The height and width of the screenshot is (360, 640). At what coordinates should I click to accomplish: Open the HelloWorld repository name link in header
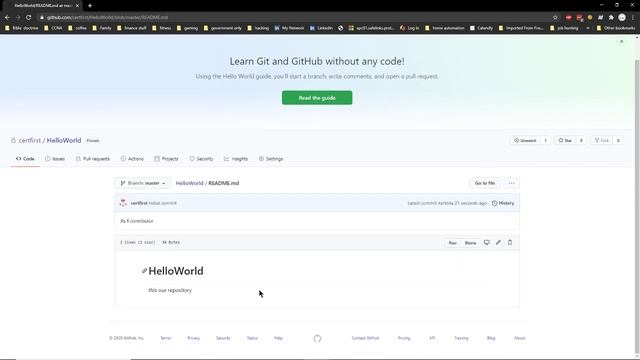(x=64, y=140)
